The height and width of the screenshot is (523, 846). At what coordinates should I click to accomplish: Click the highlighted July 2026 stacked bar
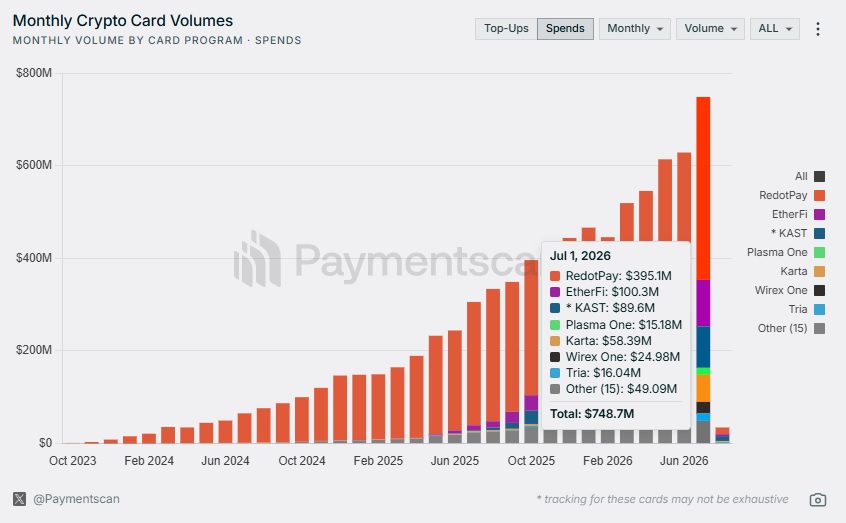pos(703,270)
